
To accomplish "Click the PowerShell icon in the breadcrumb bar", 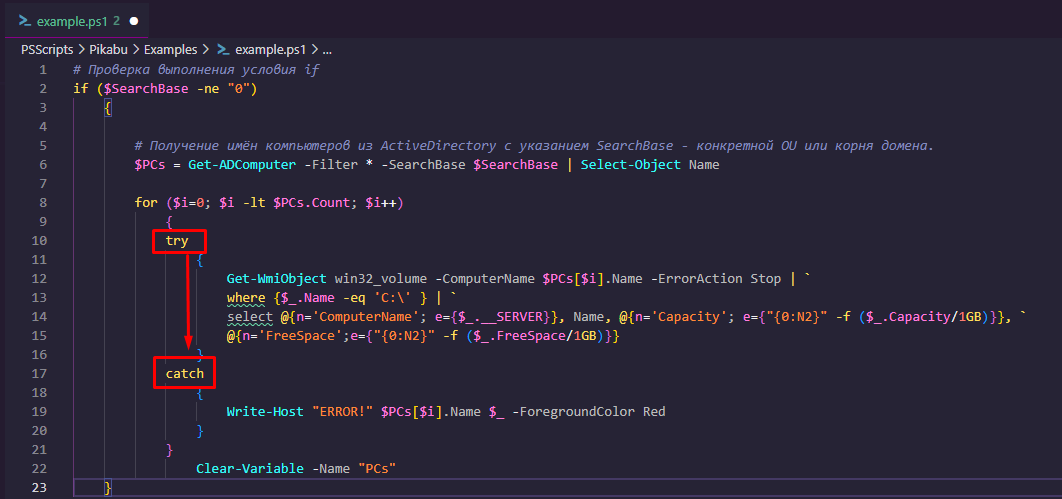I will (x=222, y=48).
